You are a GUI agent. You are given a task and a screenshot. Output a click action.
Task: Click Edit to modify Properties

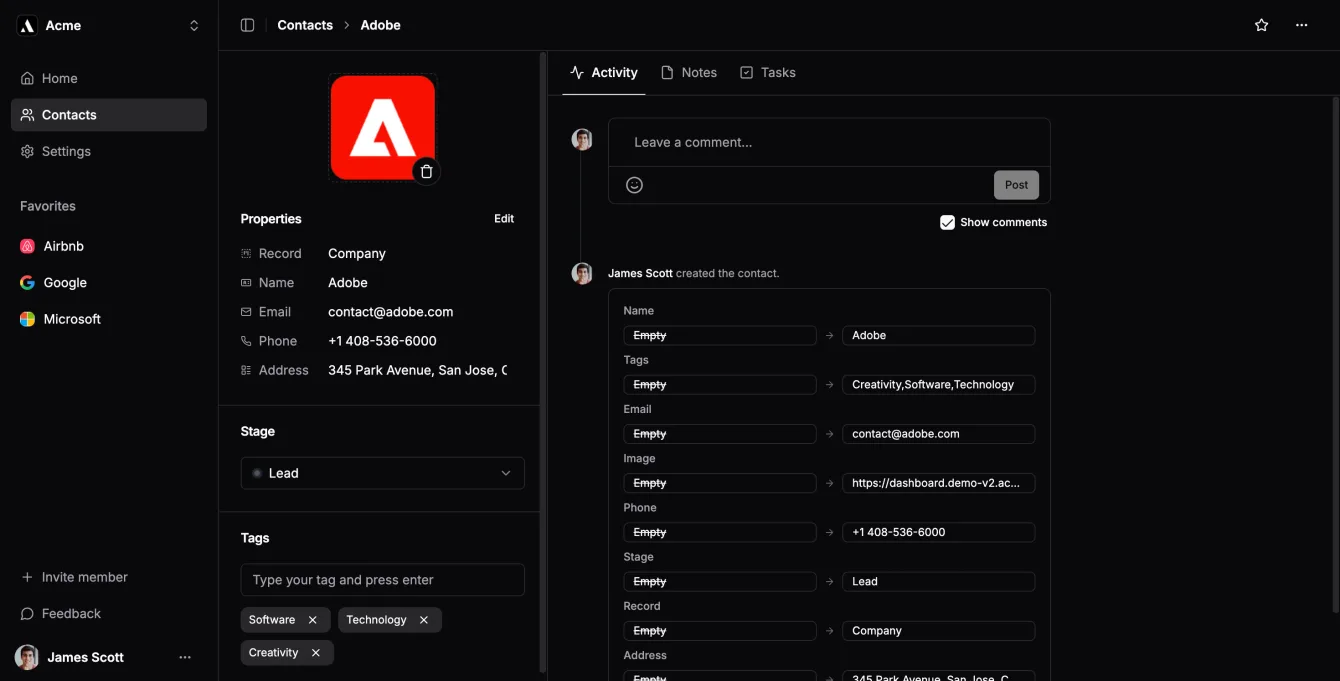point(503,218)
